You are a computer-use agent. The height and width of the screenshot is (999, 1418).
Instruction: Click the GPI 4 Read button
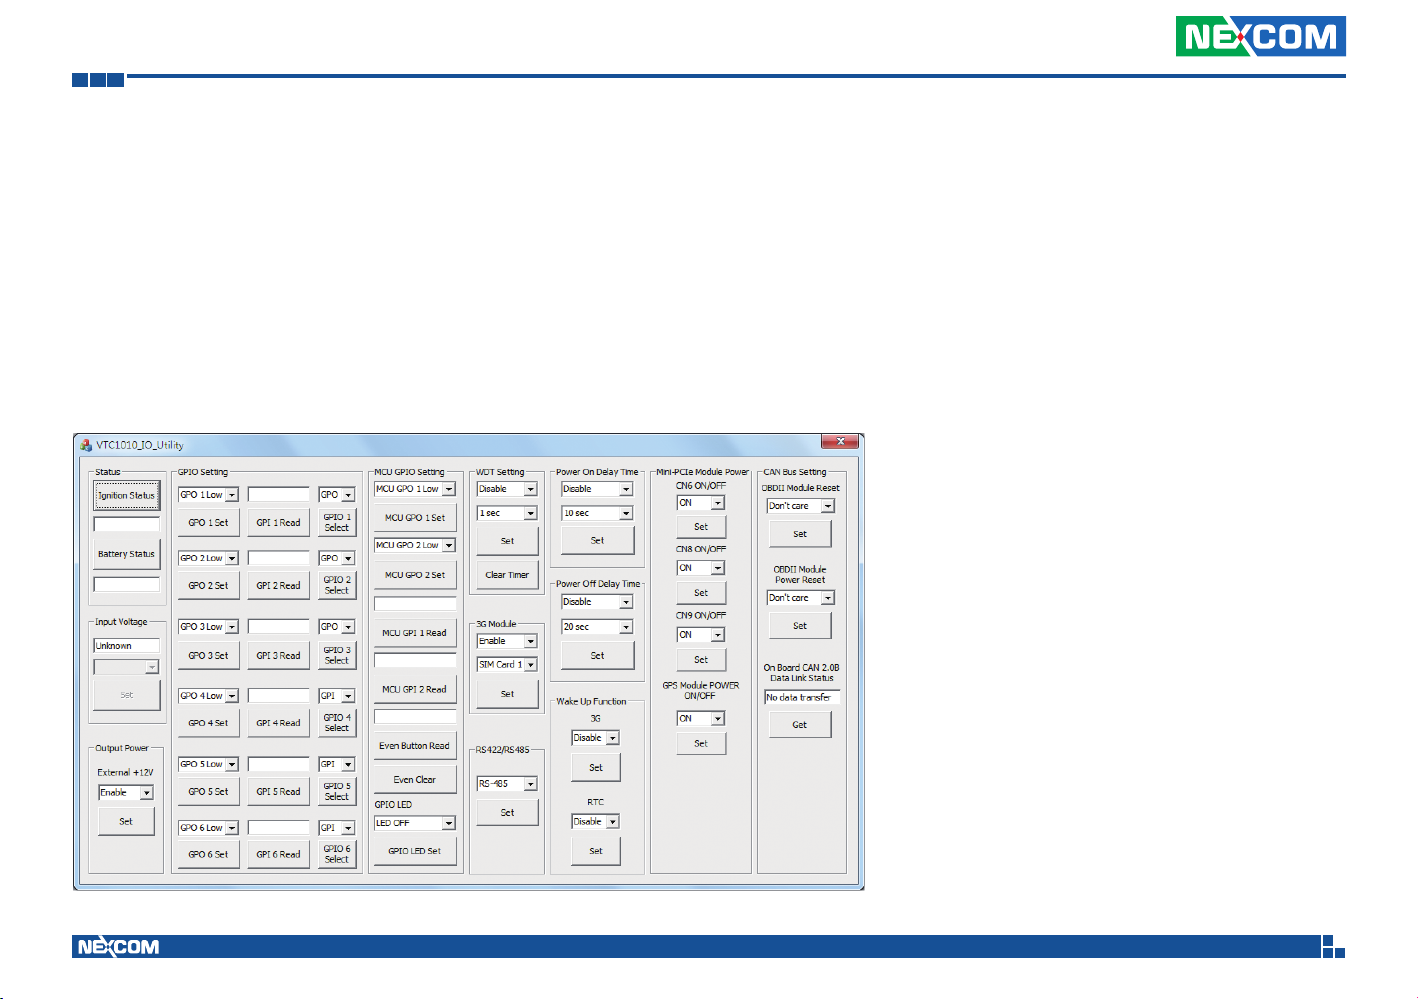point(278,723)
